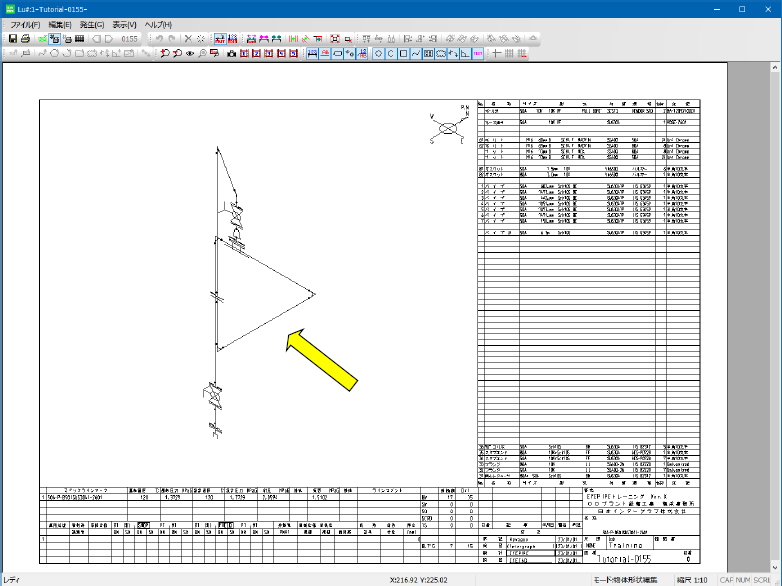The width and height of the screenshot is (782, 586).
Task: Click the Save floppy disk icon
Action: point(13,38)
